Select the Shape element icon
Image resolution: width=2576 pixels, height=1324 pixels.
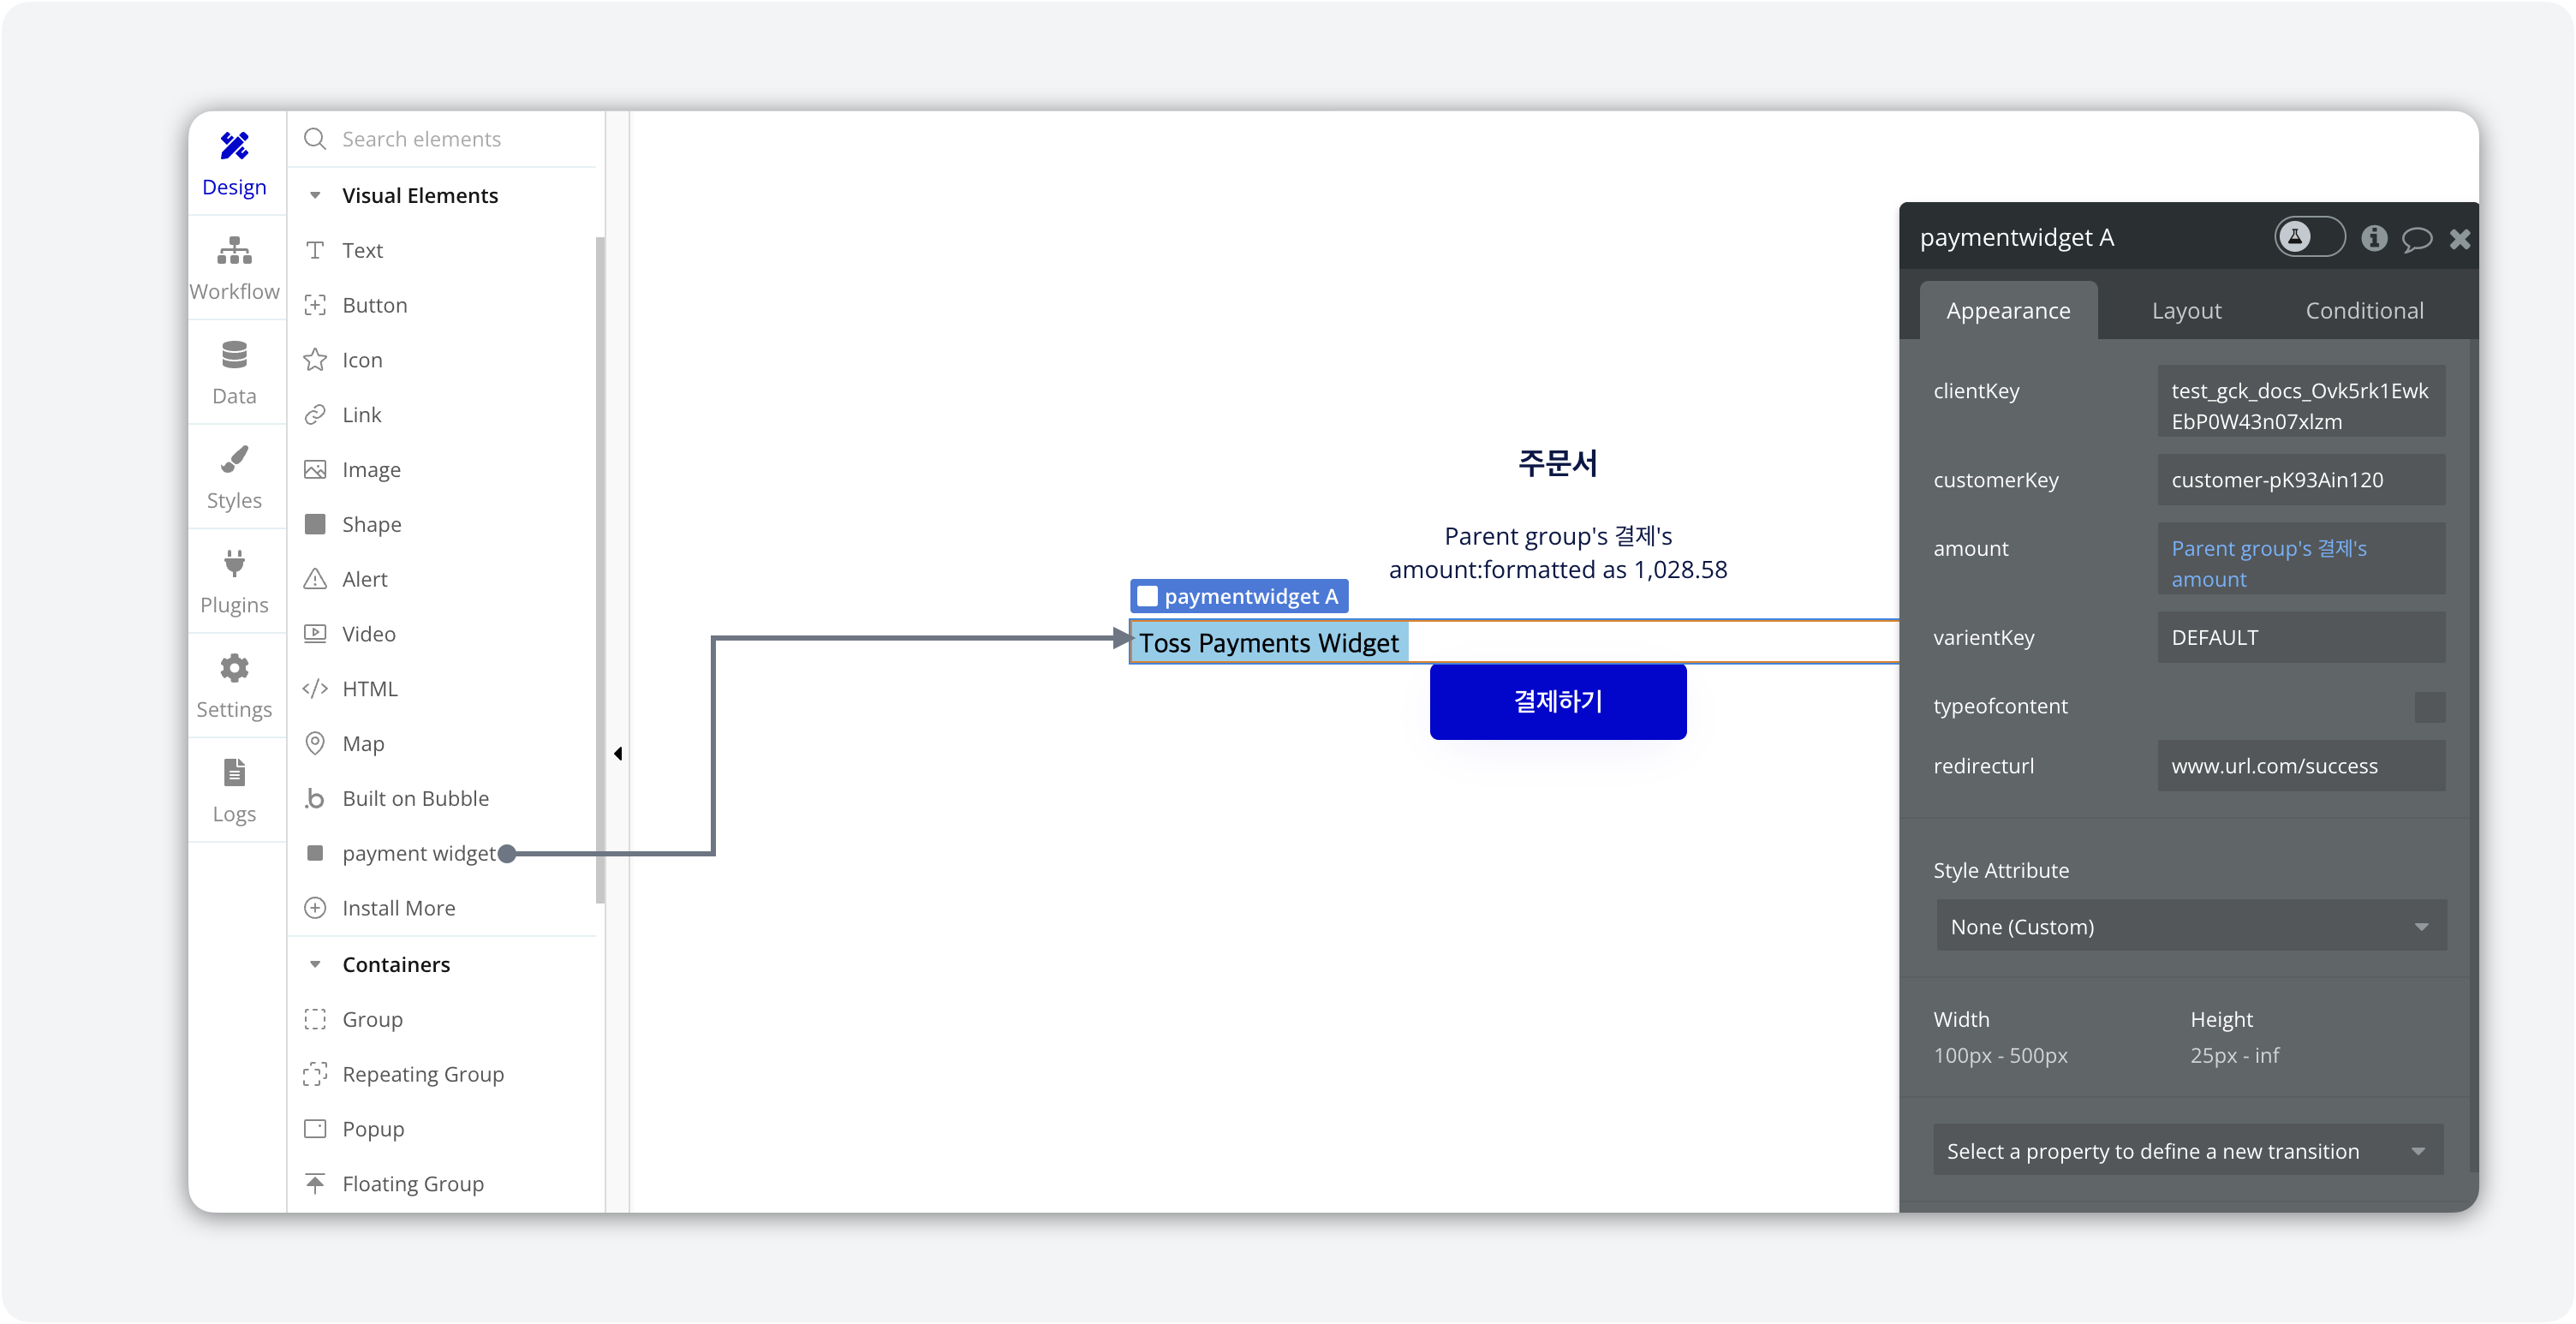pos(315,524)
